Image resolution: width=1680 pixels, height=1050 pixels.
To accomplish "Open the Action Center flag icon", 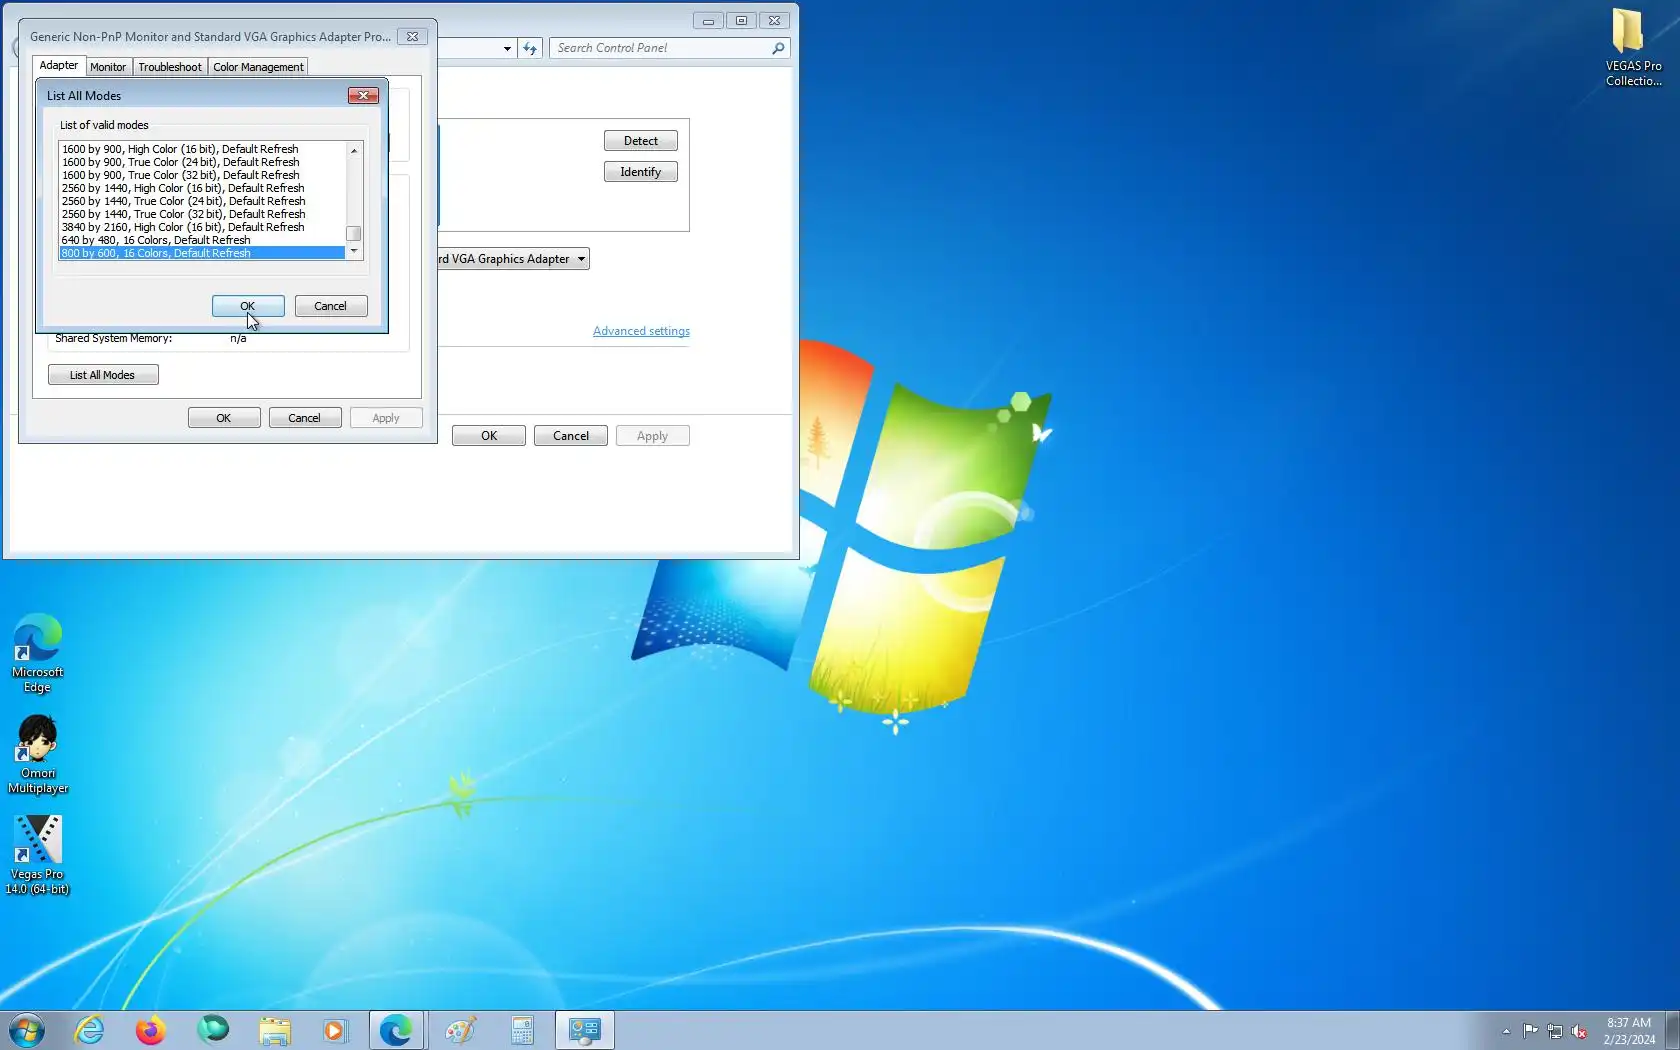I will [x=1531, y=1031].
